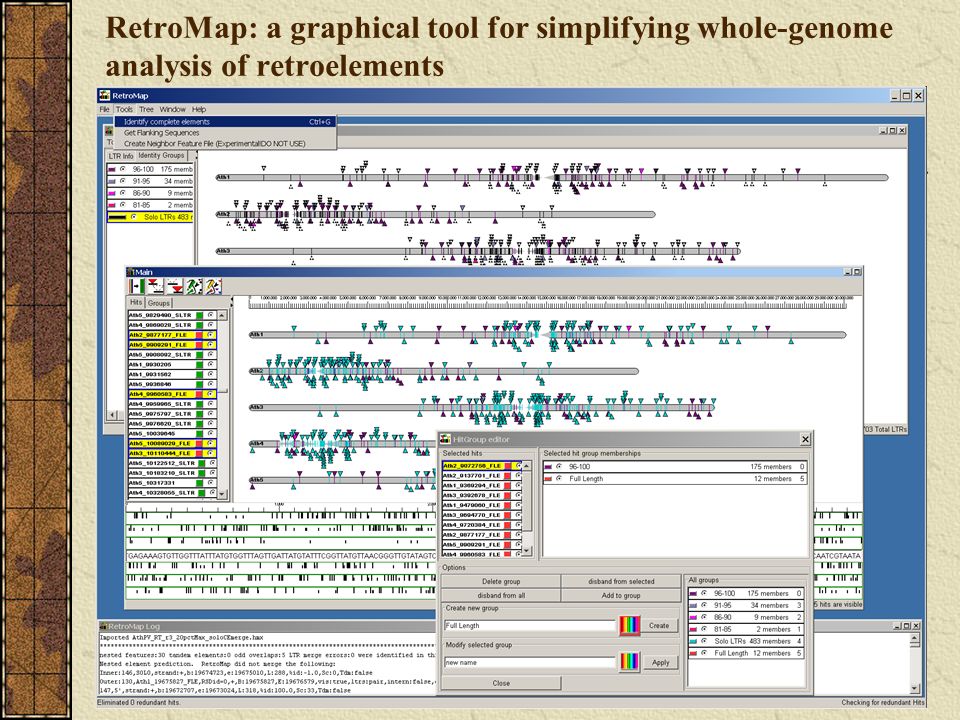Switch to the Groups tab in Main
The height and width of the screenshot is (720, 960).
pyautogui.click(x=159, y=303)
